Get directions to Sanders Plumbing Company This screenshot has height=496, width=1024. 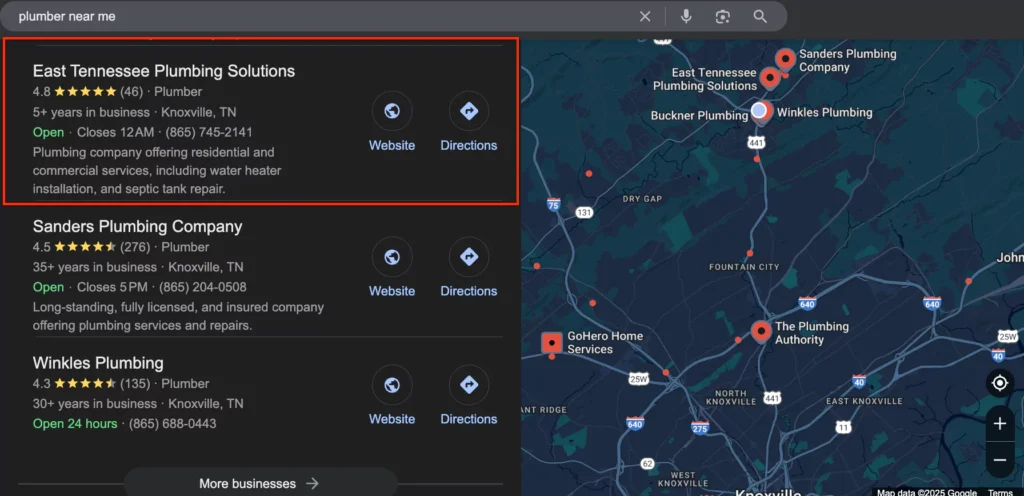tap(468, 257)
